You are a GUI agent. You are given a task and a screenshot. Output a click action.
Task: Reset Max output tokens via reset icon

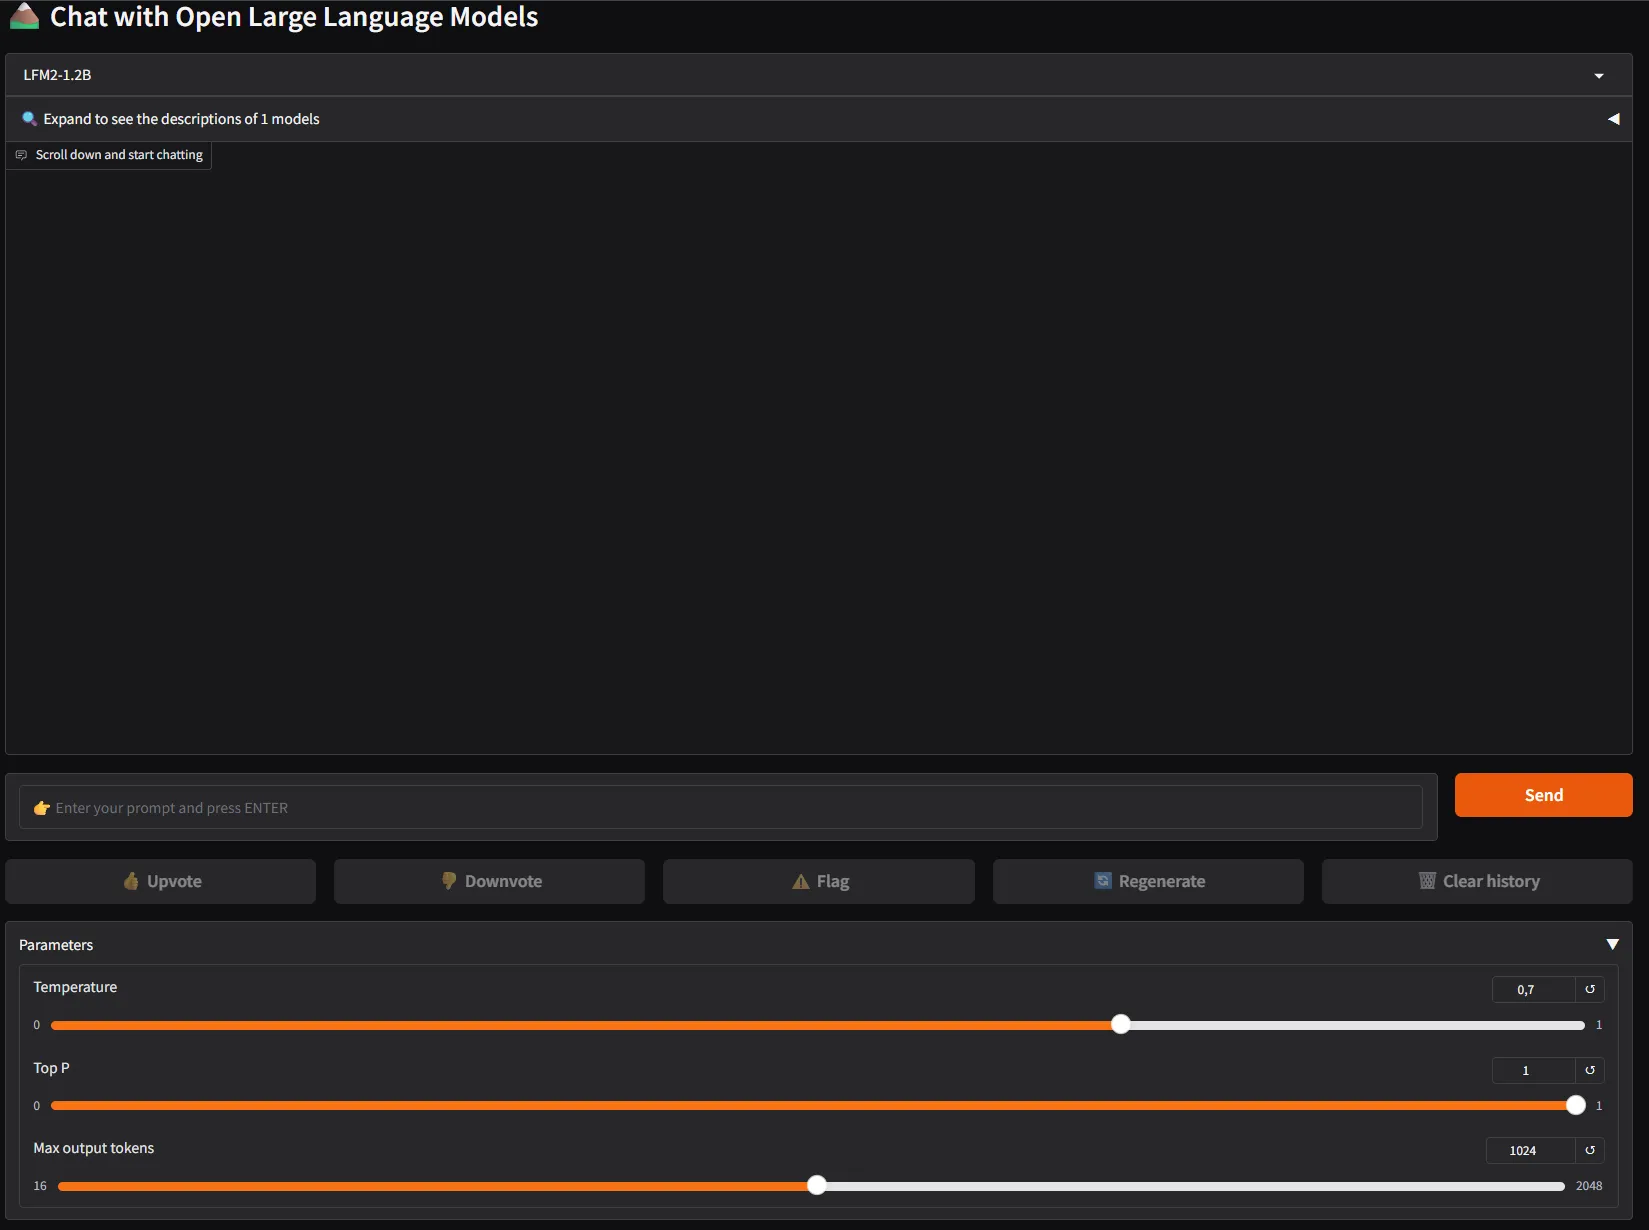1589,1150
